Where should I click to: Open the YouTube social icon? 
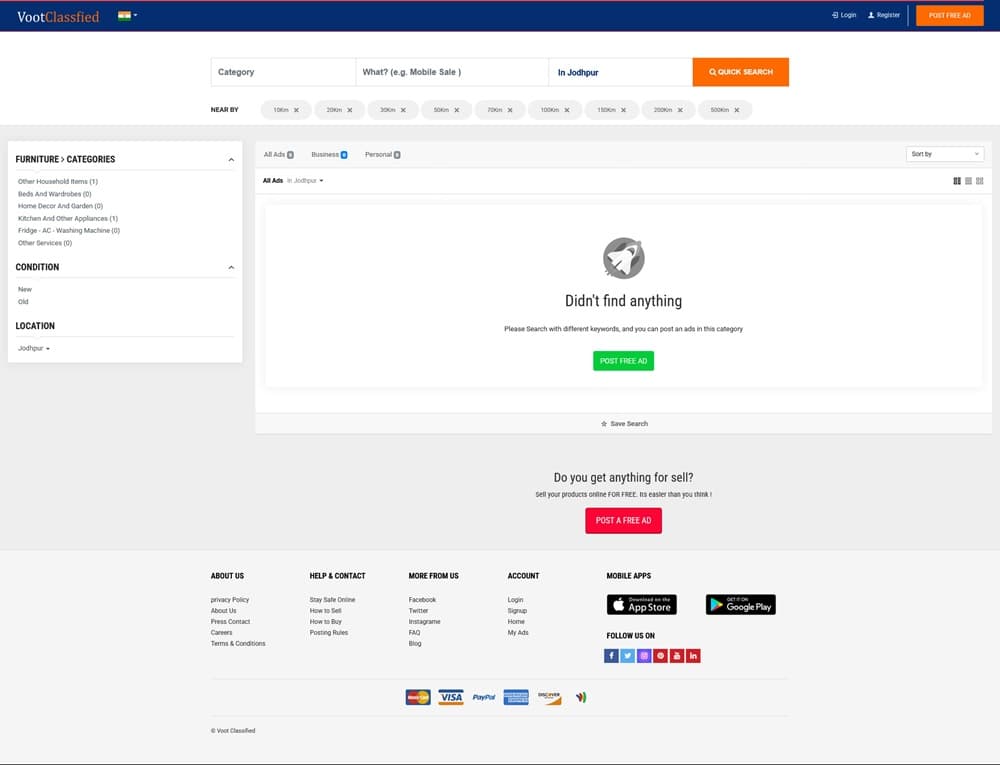tap(677, 656)
